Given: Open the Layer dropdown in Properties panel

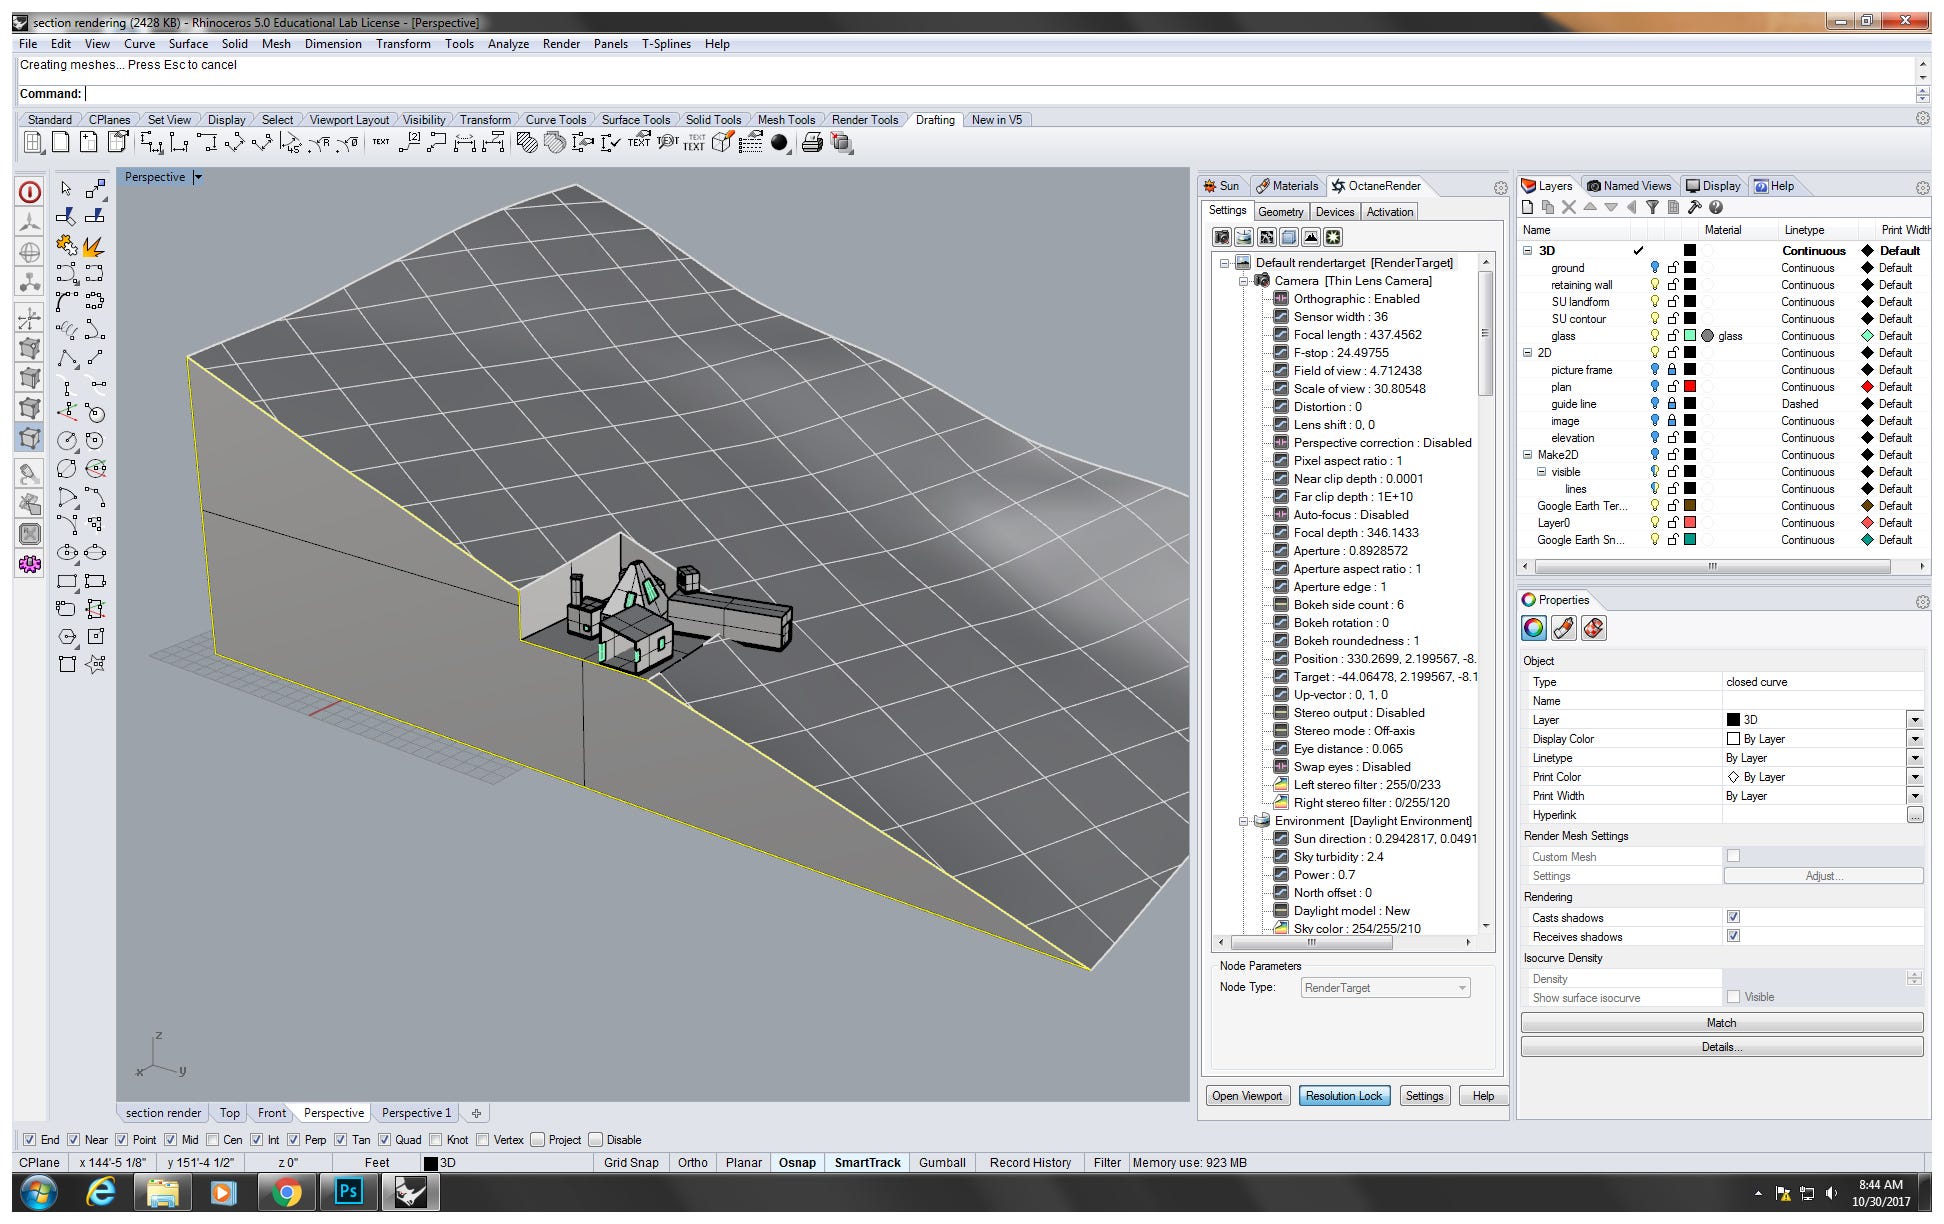Looking at the screenshot, I should click(1915, 719).
